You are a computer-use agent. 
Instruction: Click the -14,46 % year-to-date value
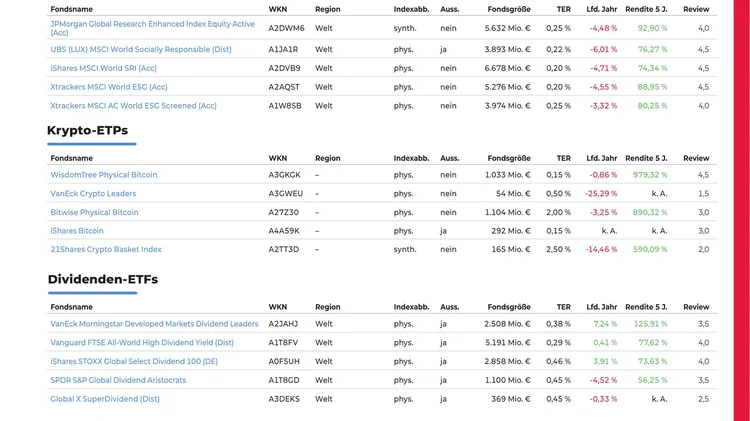point(601,249)
